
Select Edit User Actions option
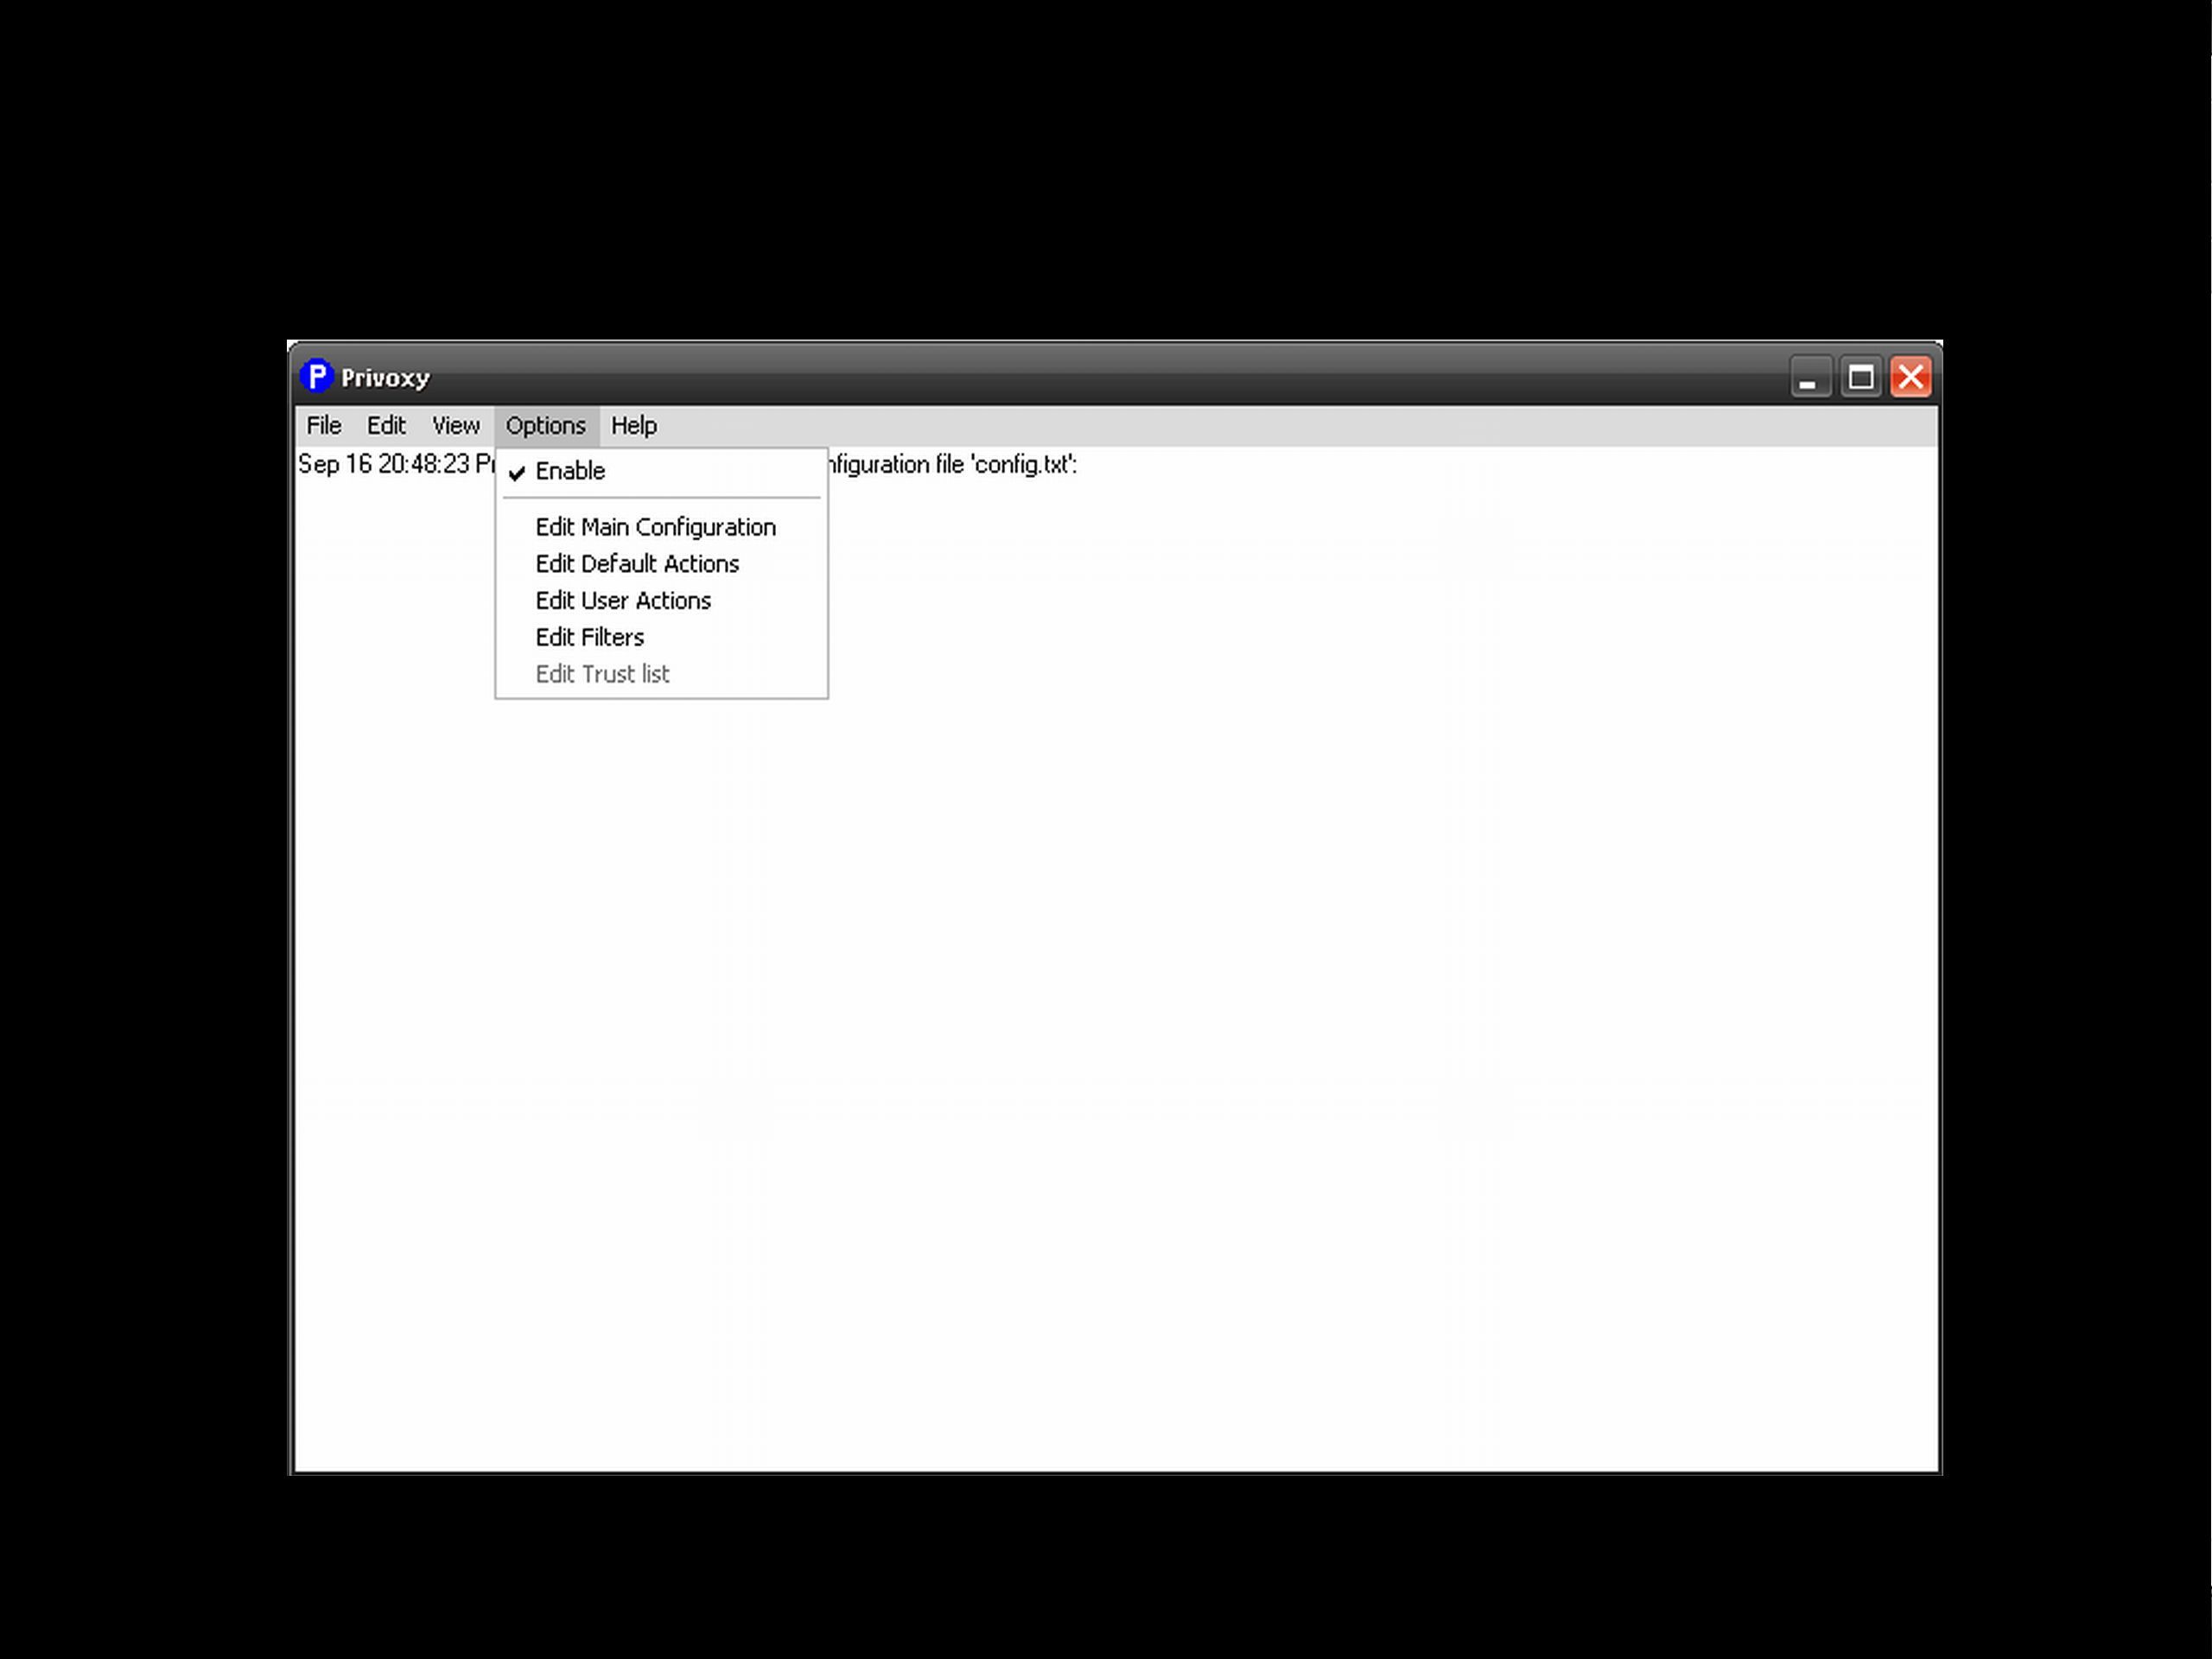click(622, 600)
